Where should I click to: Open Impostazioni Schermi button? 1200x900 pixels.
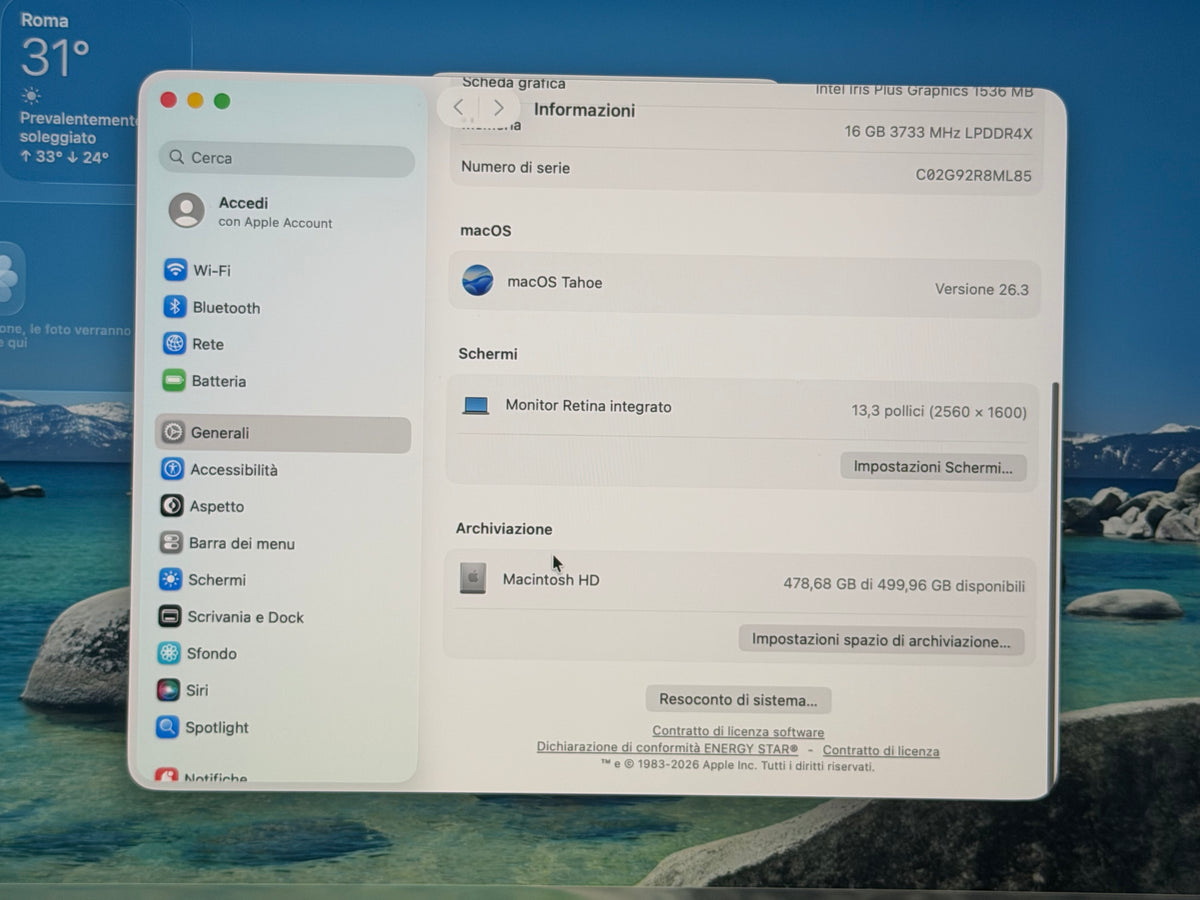933,467
